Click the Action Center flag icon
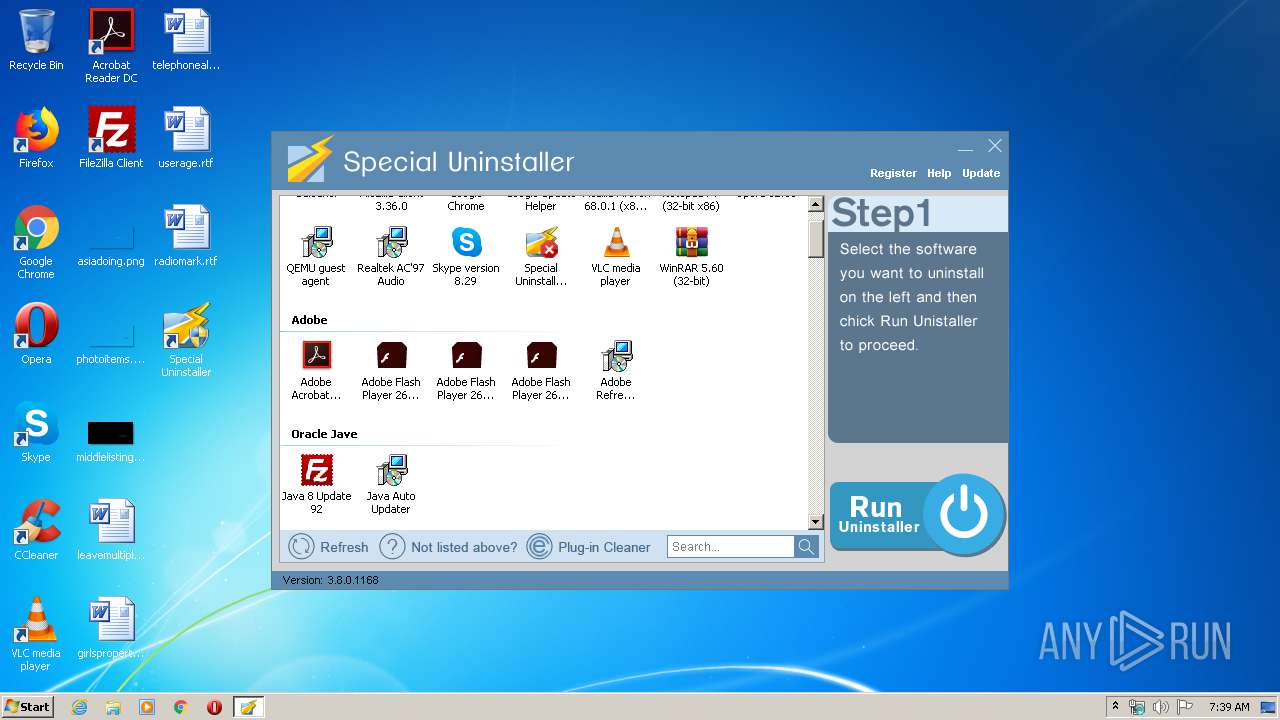 click(x=1183, y=707)
